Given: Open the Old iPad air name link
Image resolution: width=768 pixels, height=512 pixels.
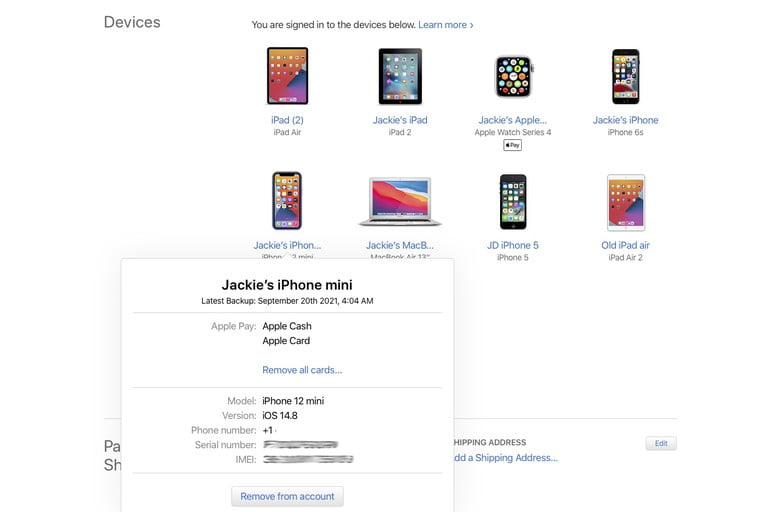Looking at the screenshot, I should [625, 245].
